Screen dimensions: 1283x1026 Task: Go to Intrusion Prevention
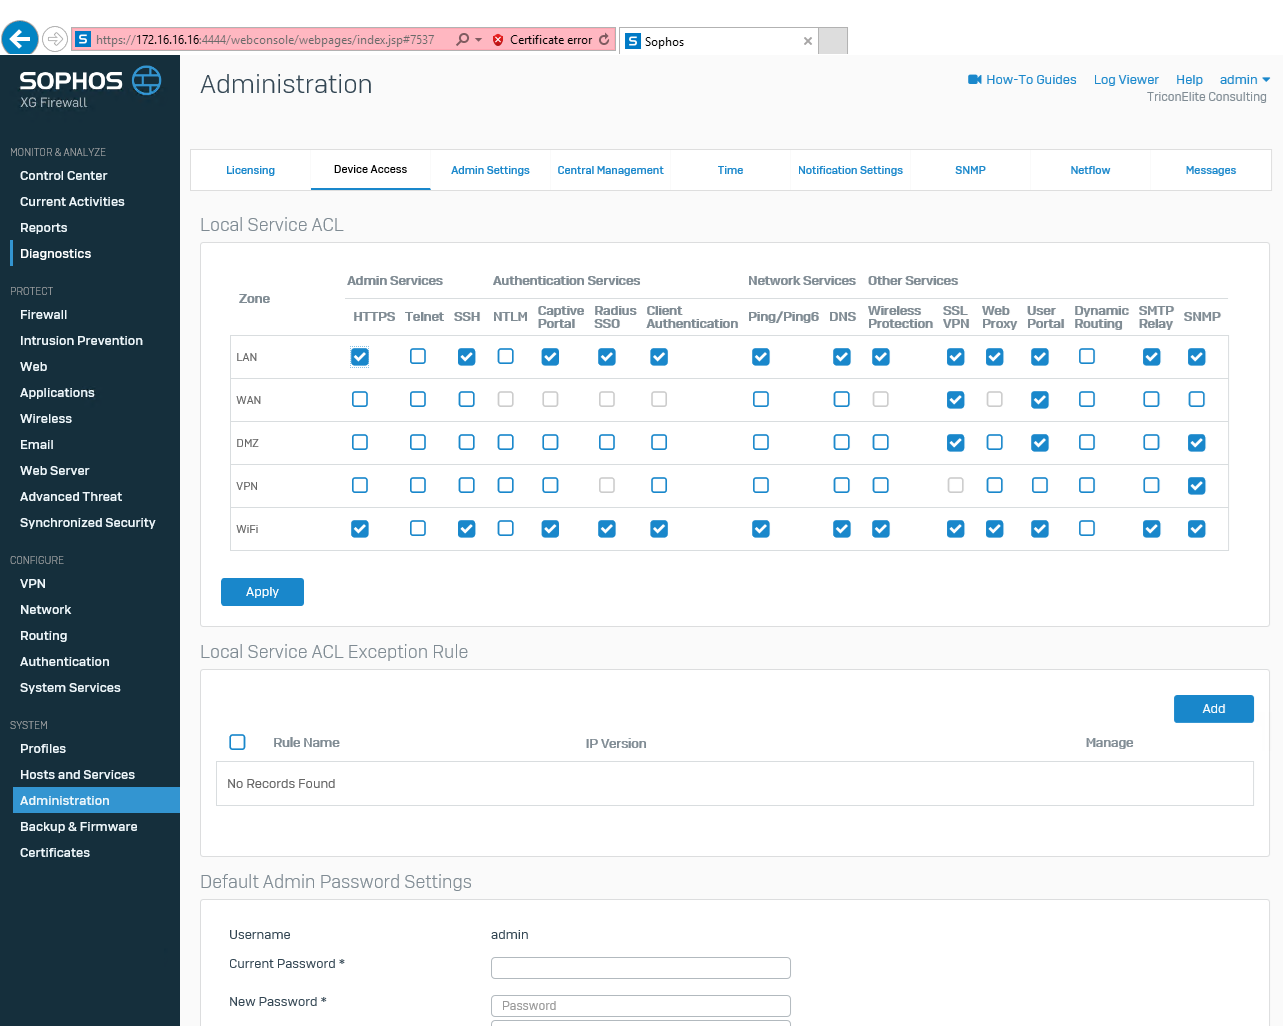tap(81, 341)
